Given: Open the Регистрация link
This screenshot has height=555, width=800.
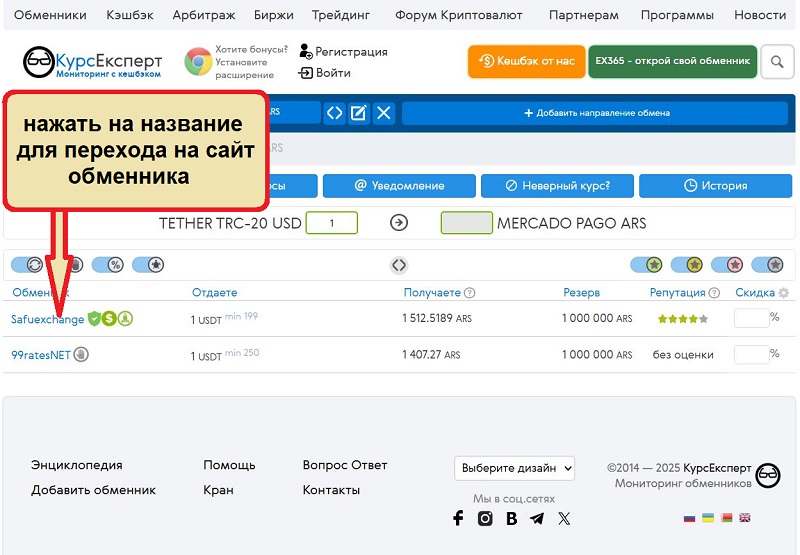Looking at the screenshot, I should pyautogui.click(x=344, y=52).
